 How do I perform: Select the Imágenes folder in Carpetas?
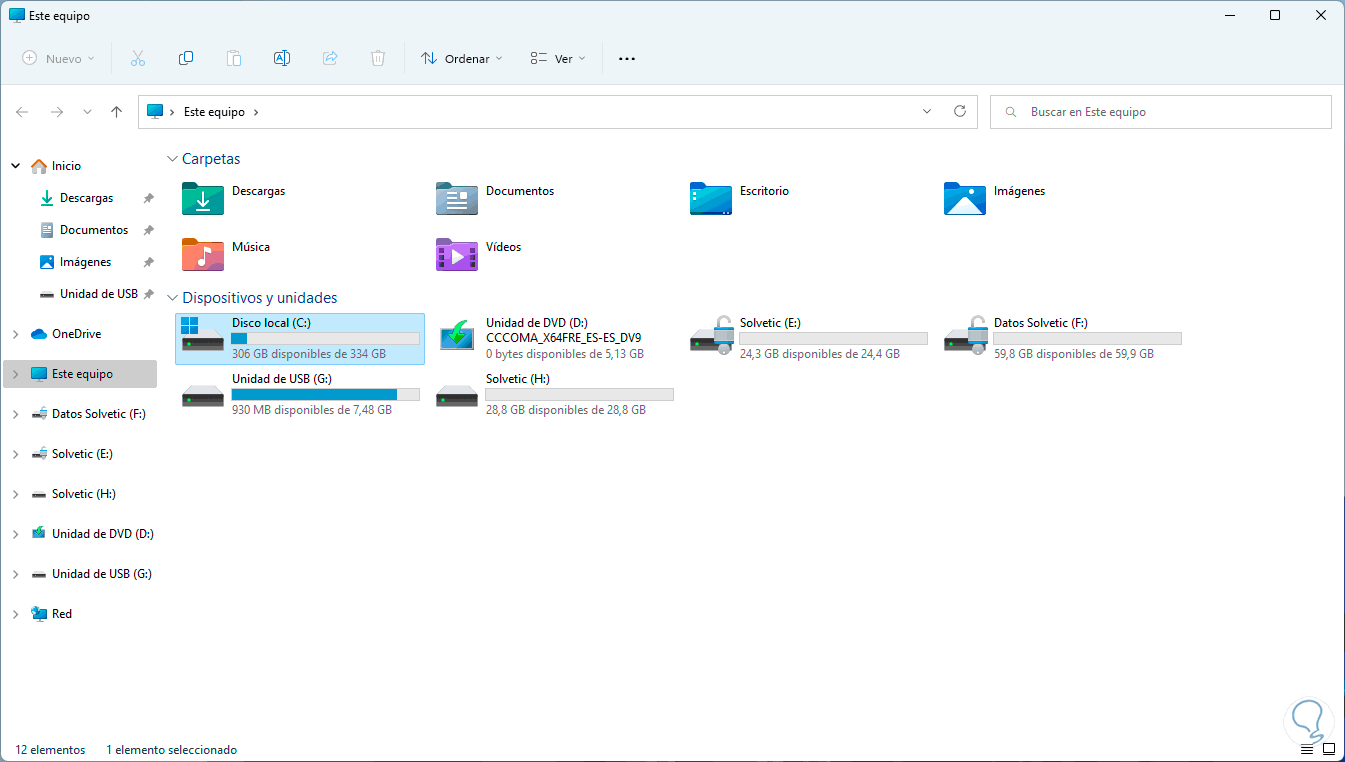pos(996,198)
